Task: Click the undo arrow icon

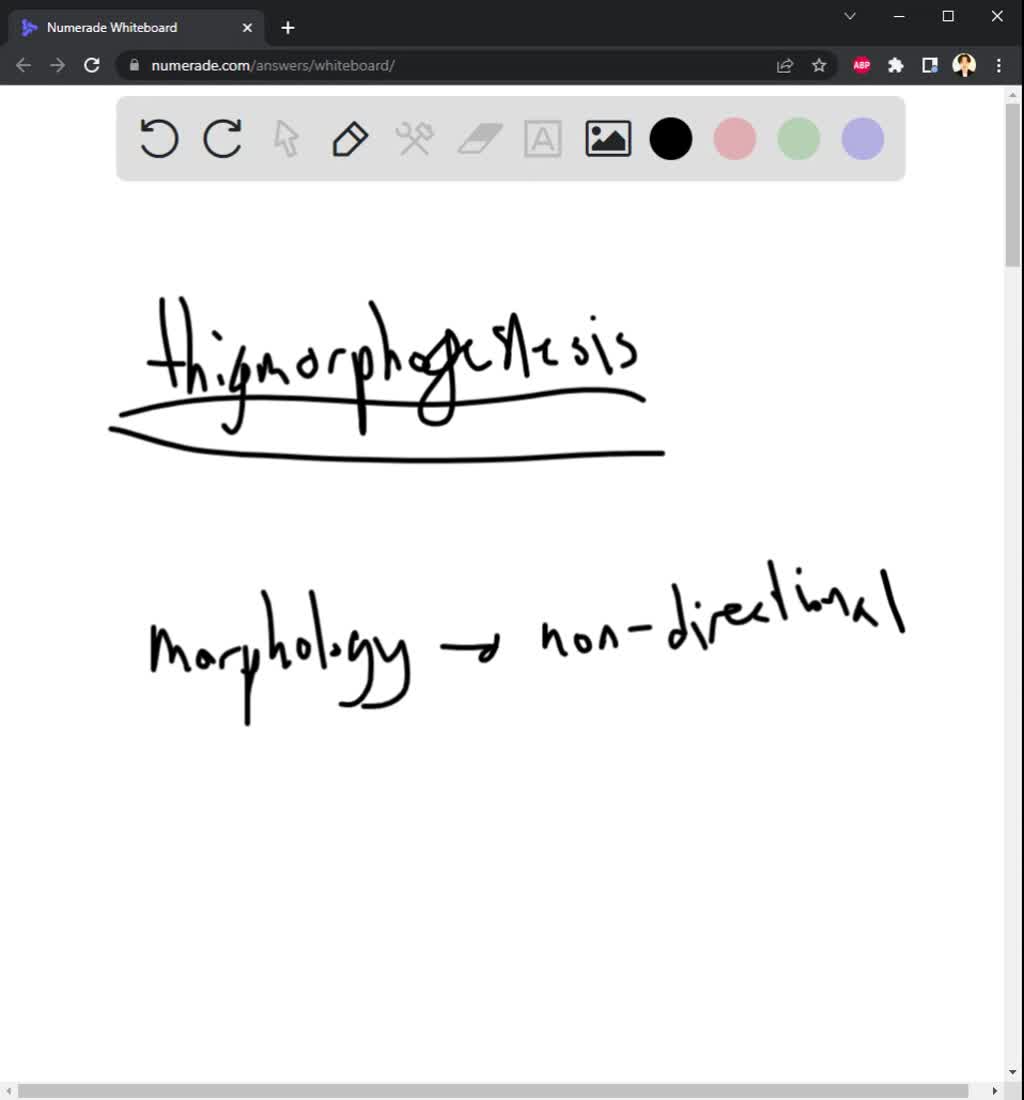Action: click(158, 139)
